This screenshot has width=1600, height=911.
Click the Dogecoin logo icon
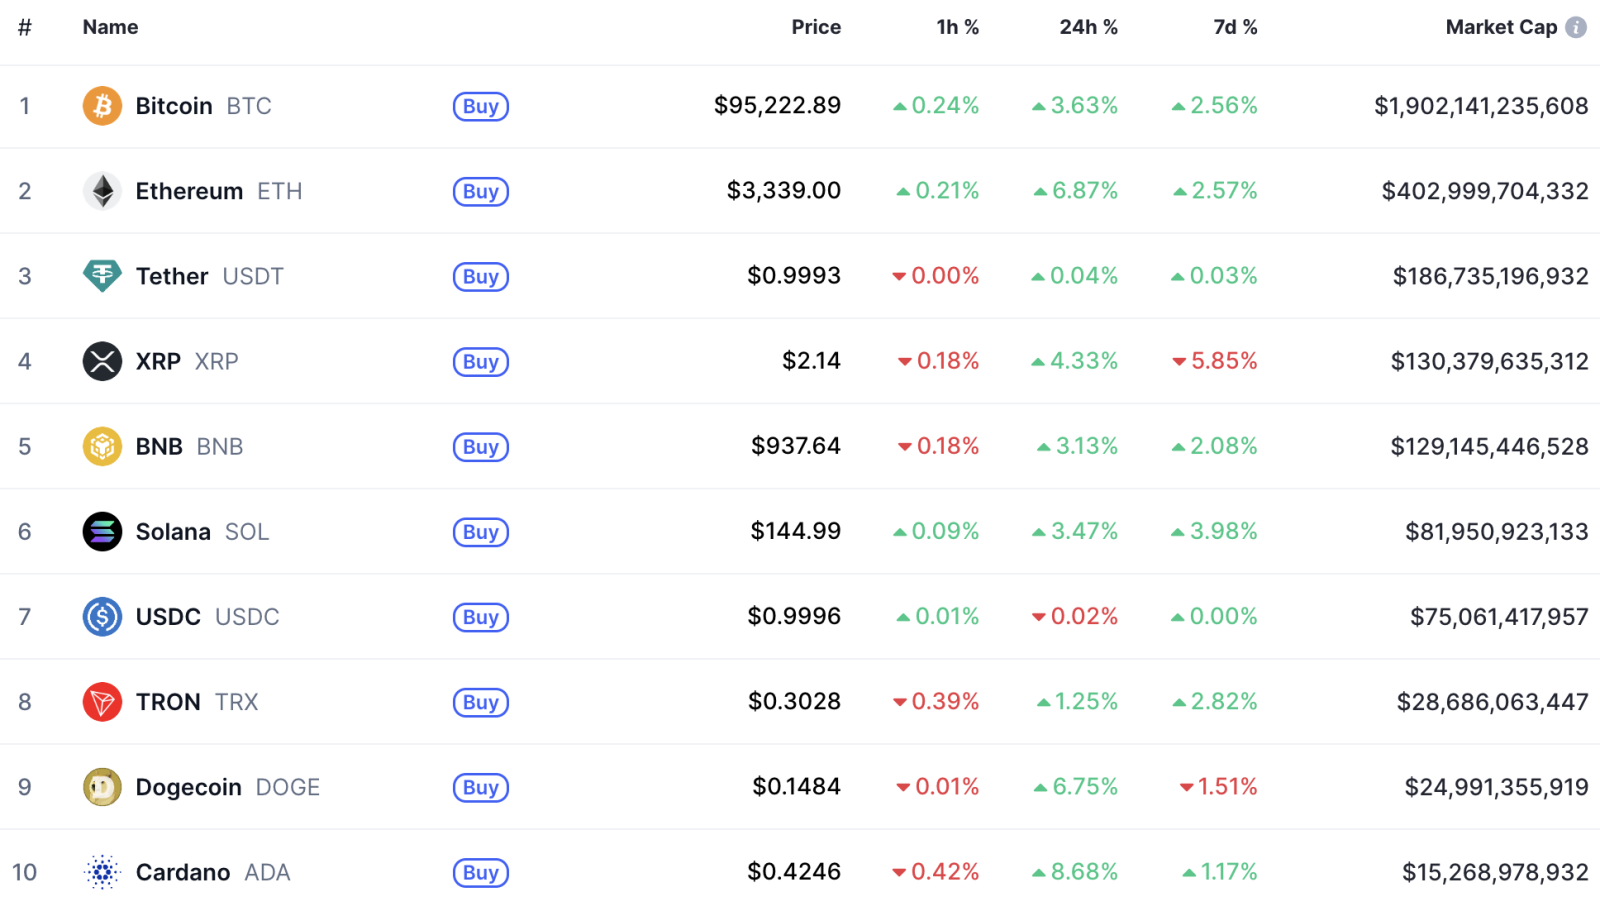point(102,787)
